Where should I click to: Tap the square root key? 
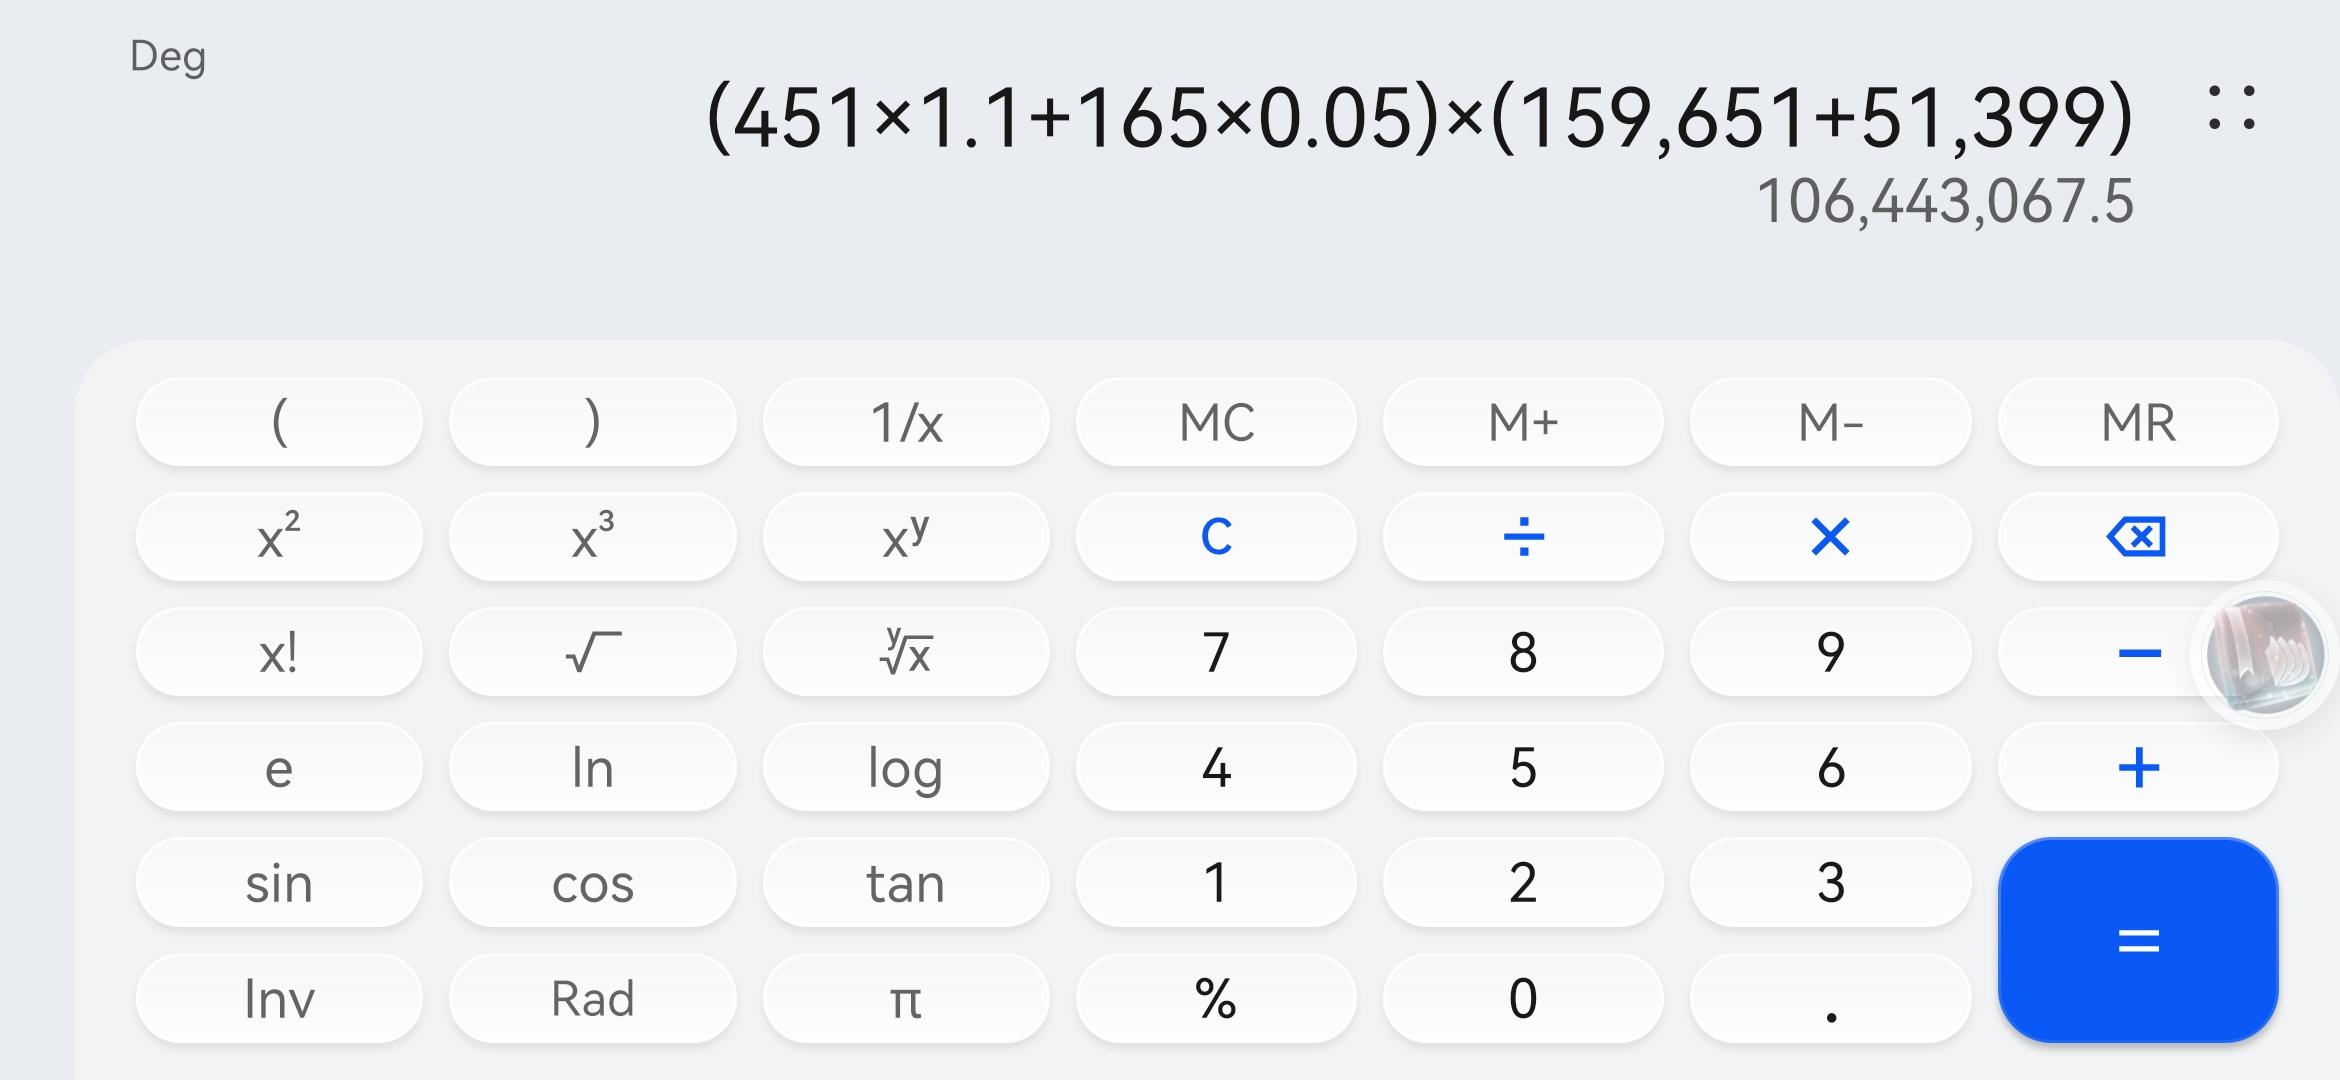[x=592, y=653]
